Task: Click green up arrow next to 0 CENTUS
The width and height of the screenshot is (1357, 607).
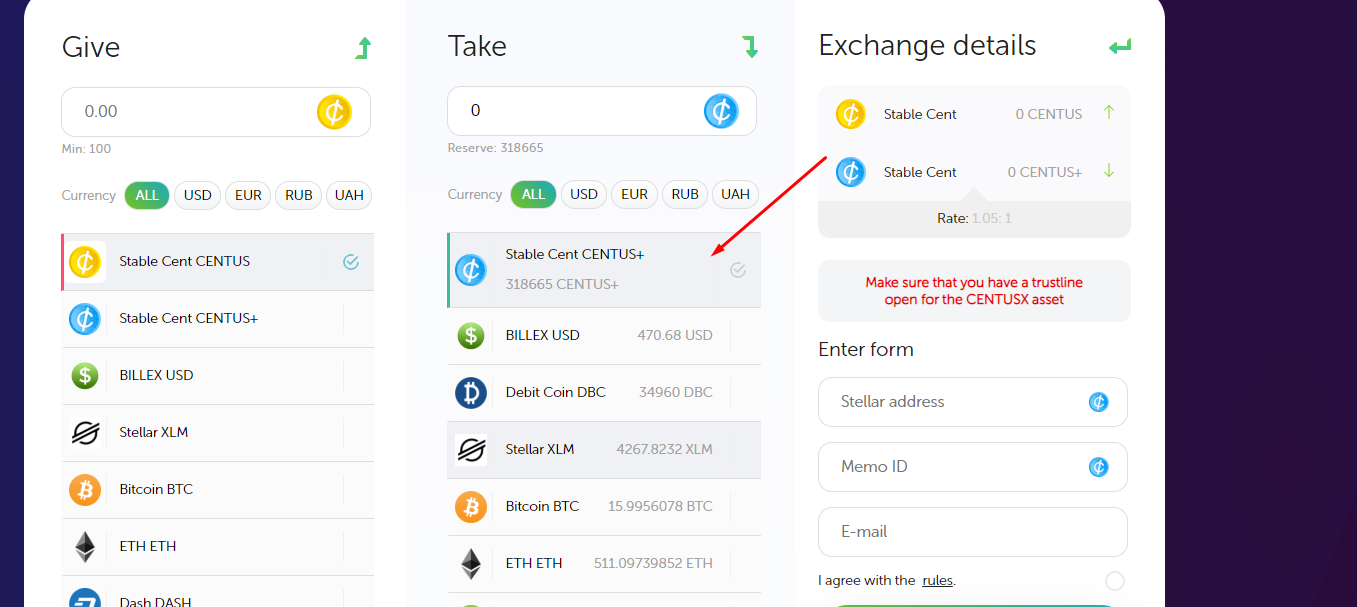Action: pyautogui.click(x=1109, y=112)
